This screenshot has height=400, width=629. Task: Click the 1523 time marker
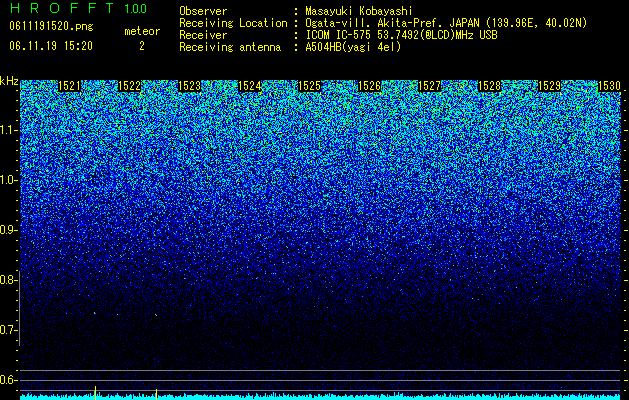tap(189, 86)
